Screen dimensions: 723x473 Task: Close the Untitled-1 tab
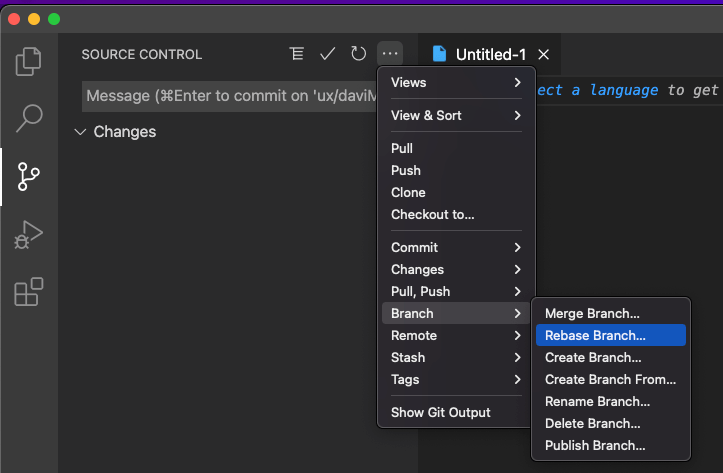click(x=543, y=54)
